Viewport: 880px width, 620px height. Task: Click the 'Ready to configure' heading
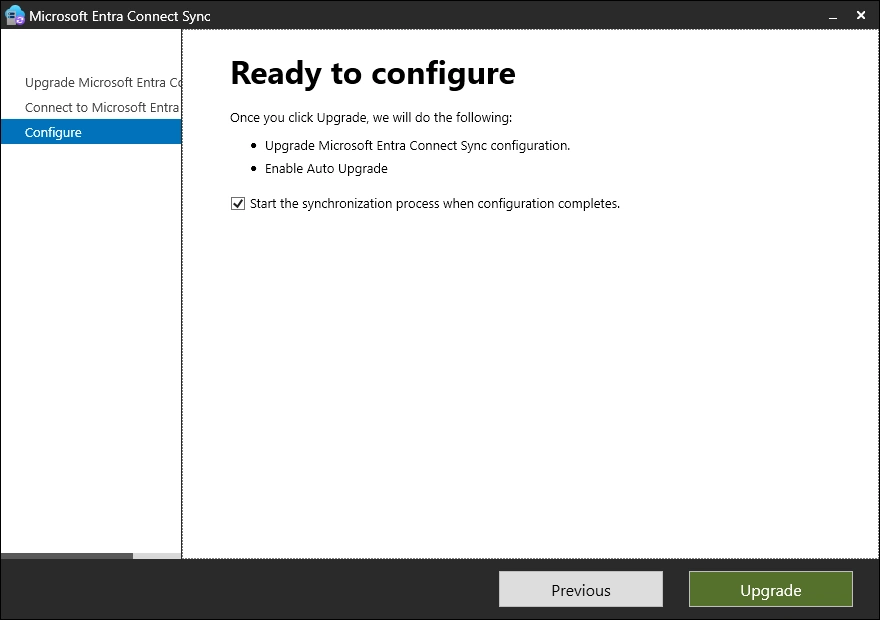click(x=372, y=73)
